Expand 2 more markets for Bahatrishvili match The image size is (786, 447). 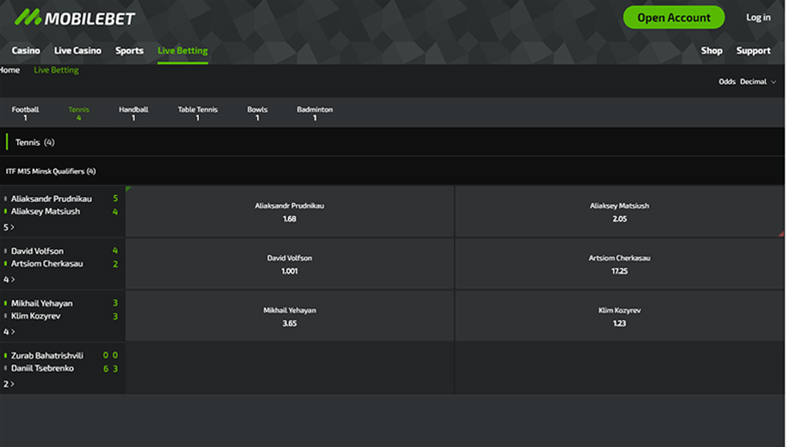[x=9, y=384]
